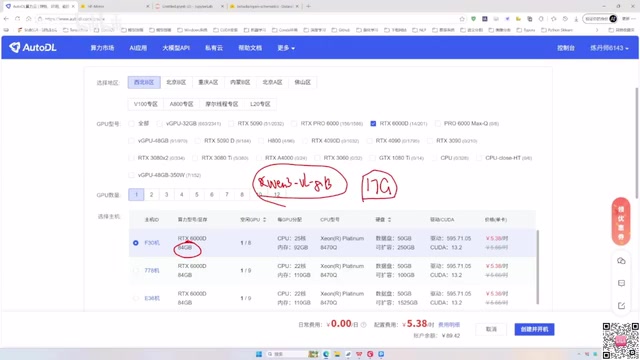The width and height of the screenshot is (640, 360).
Task: Switch to region 北京B区
Action: (176, 82)
